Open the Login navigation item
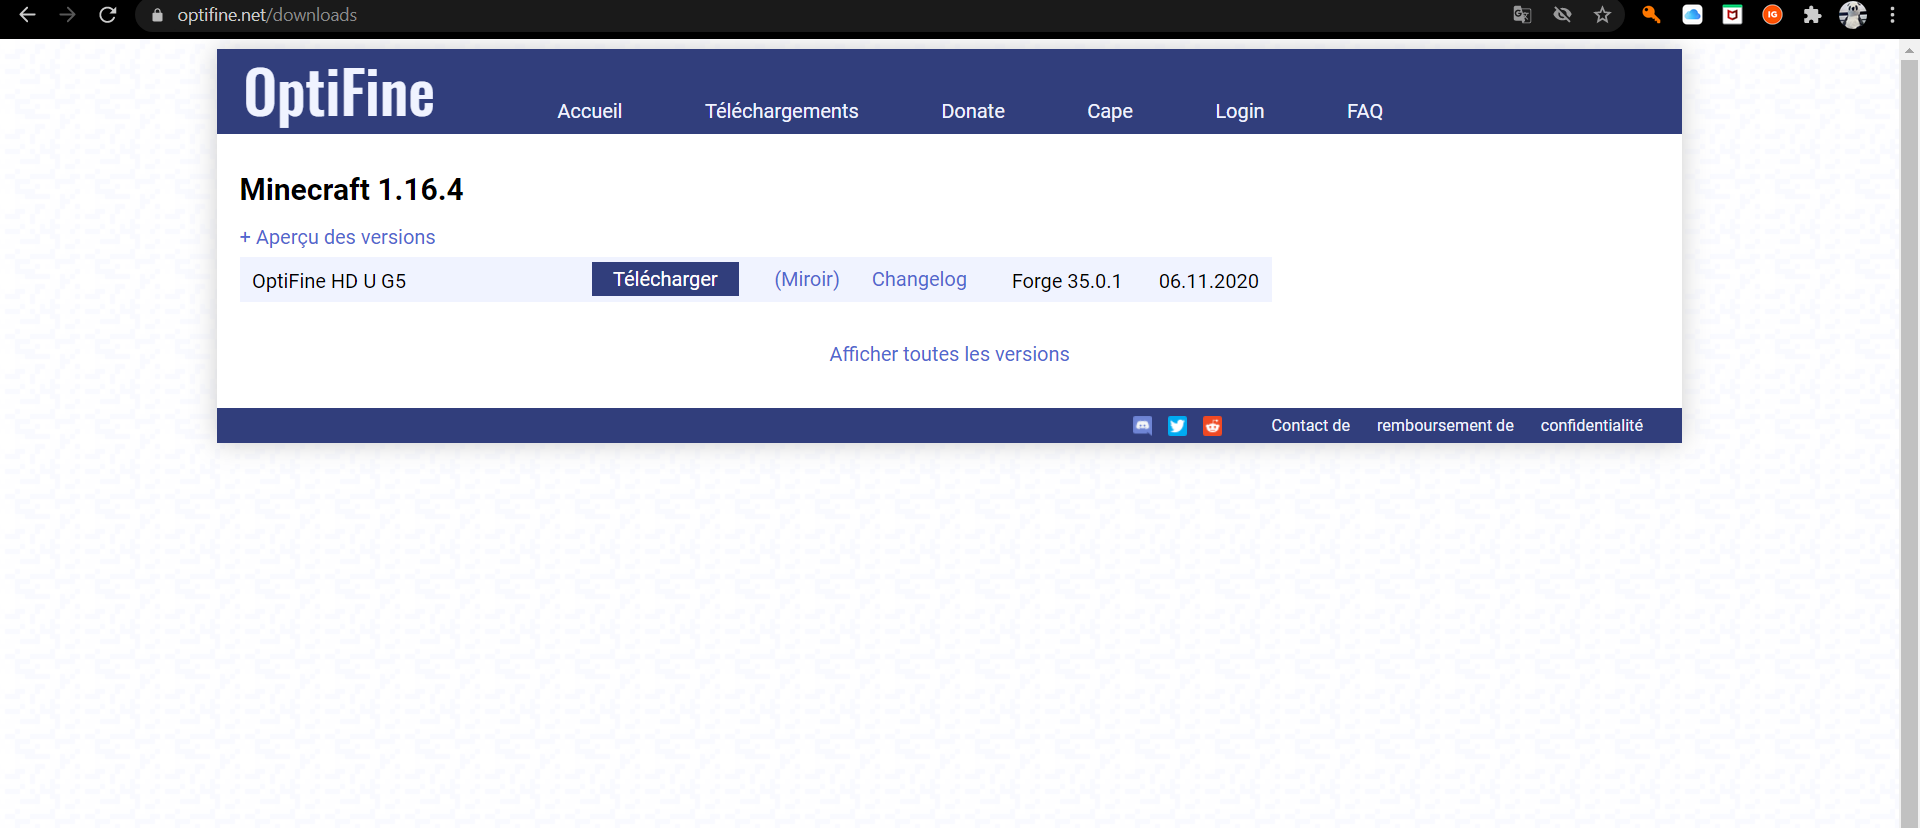This screenshot has height=828, width=1920. click(1240, 111)
